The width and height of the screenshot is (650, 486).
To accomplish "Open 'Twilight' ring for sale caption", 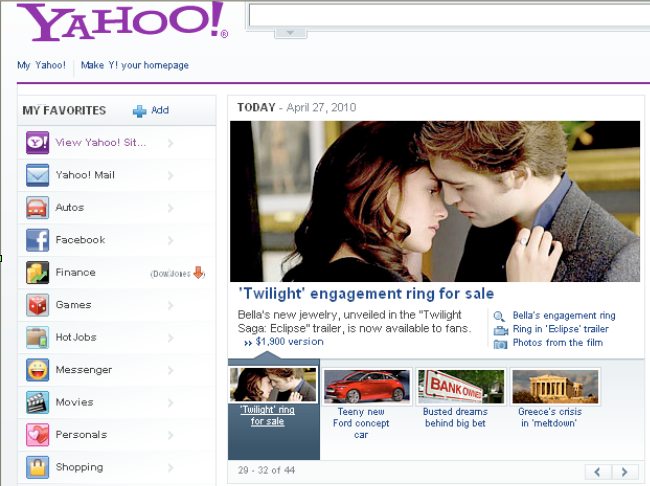I will tap(267, 416).
